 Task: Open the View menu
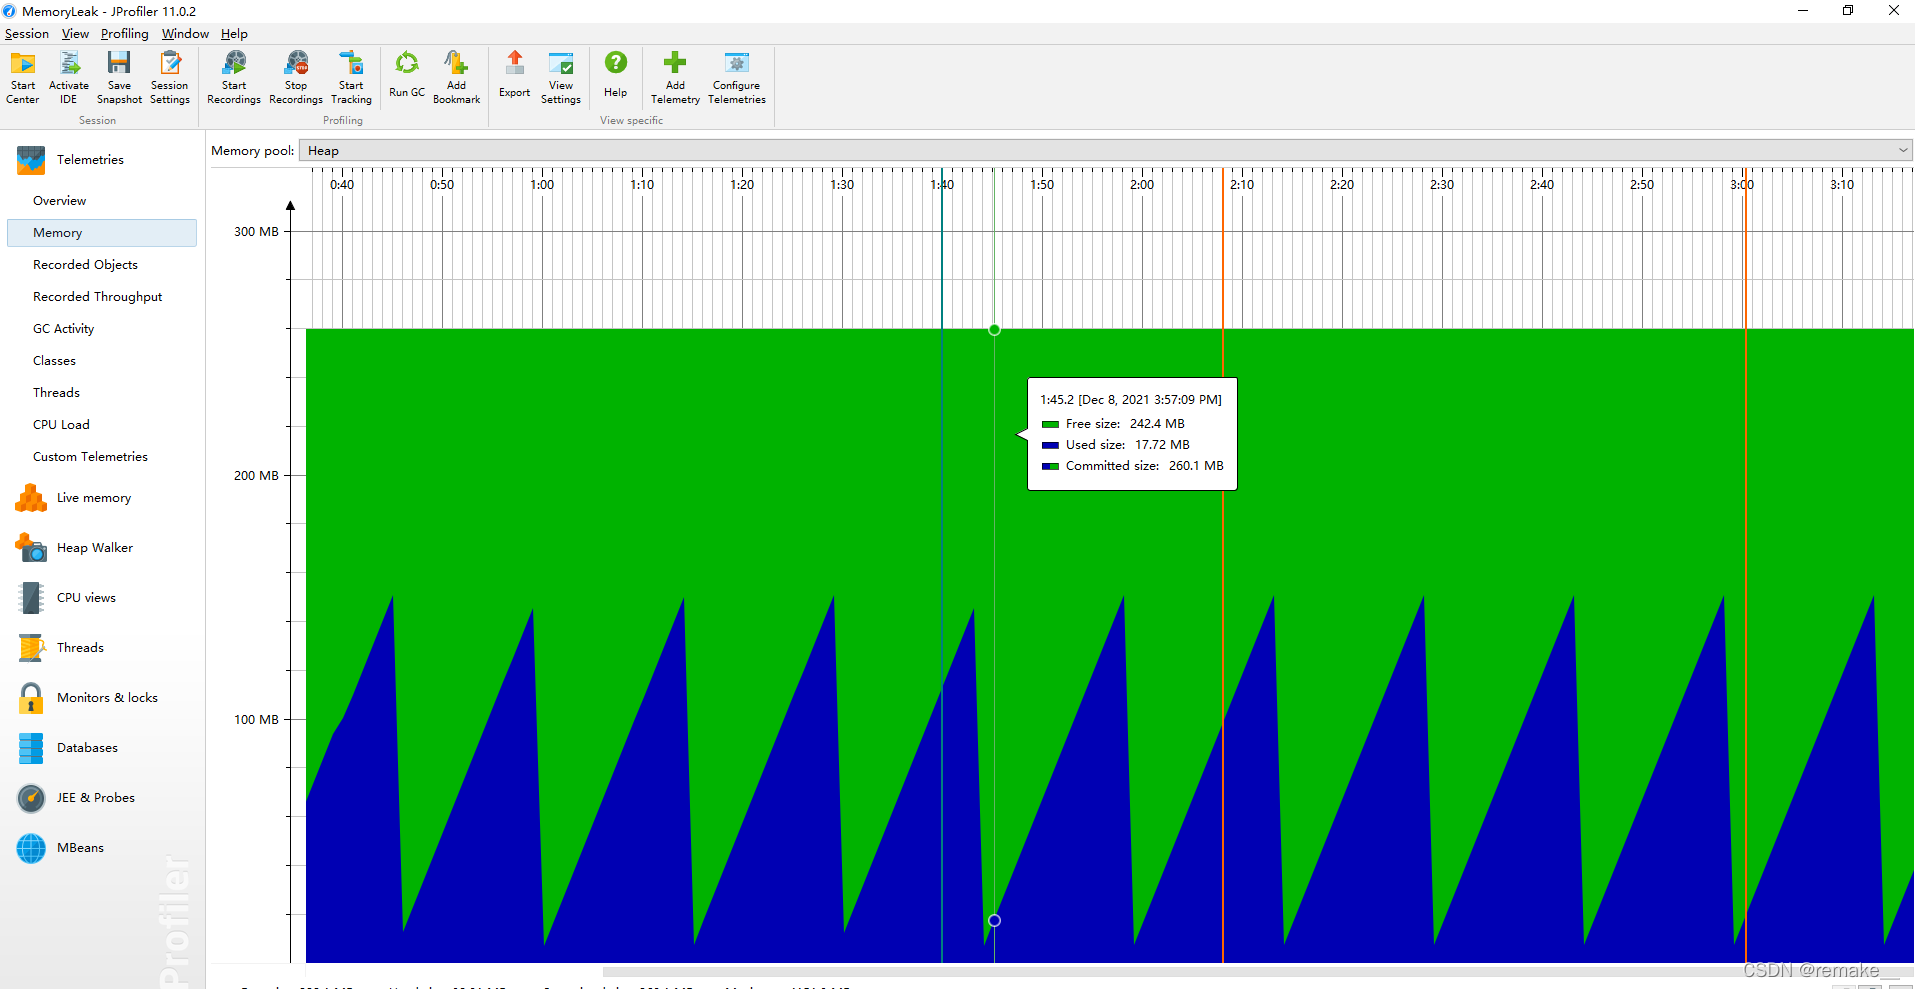pos(75,34)
